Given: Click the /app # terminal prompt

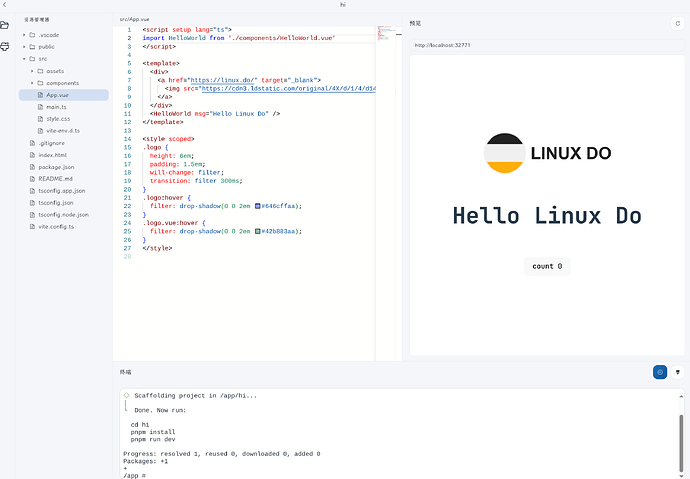Looking at the screenshot, I should pos(134,475).
